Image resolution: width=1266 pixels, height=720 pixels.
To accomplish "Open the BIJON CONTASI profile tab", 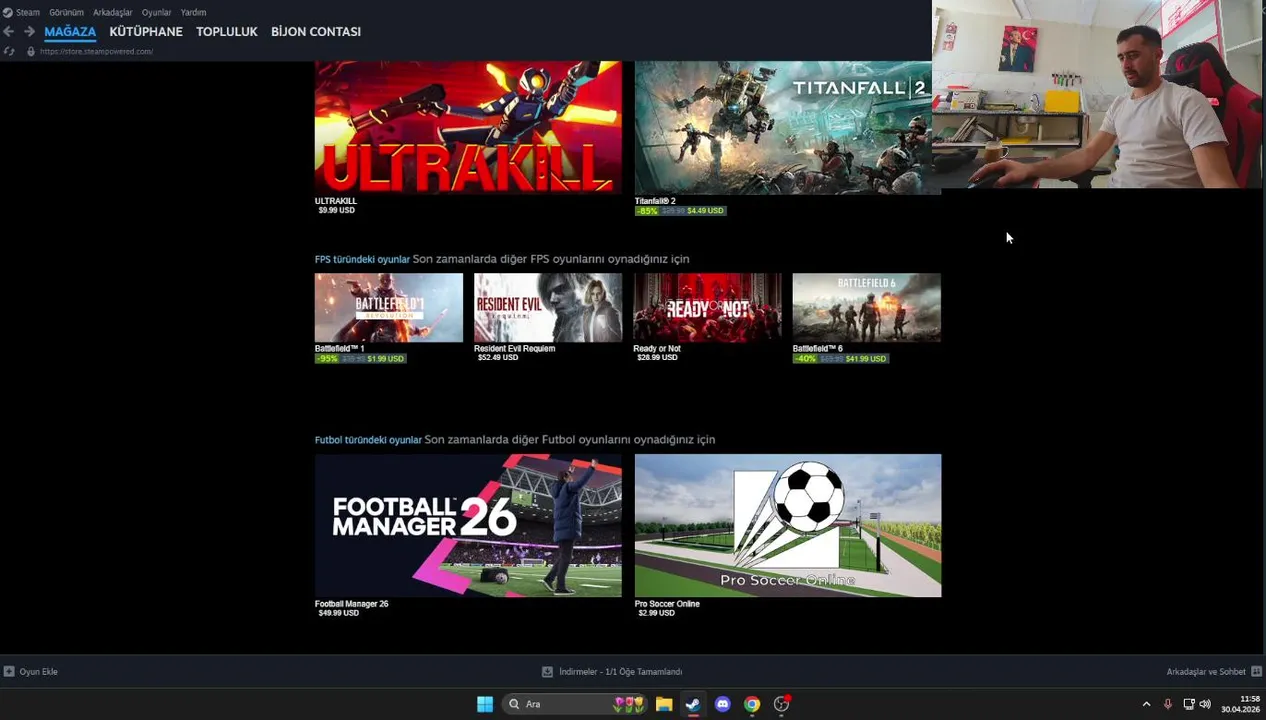I will click(x=316, y=32).
